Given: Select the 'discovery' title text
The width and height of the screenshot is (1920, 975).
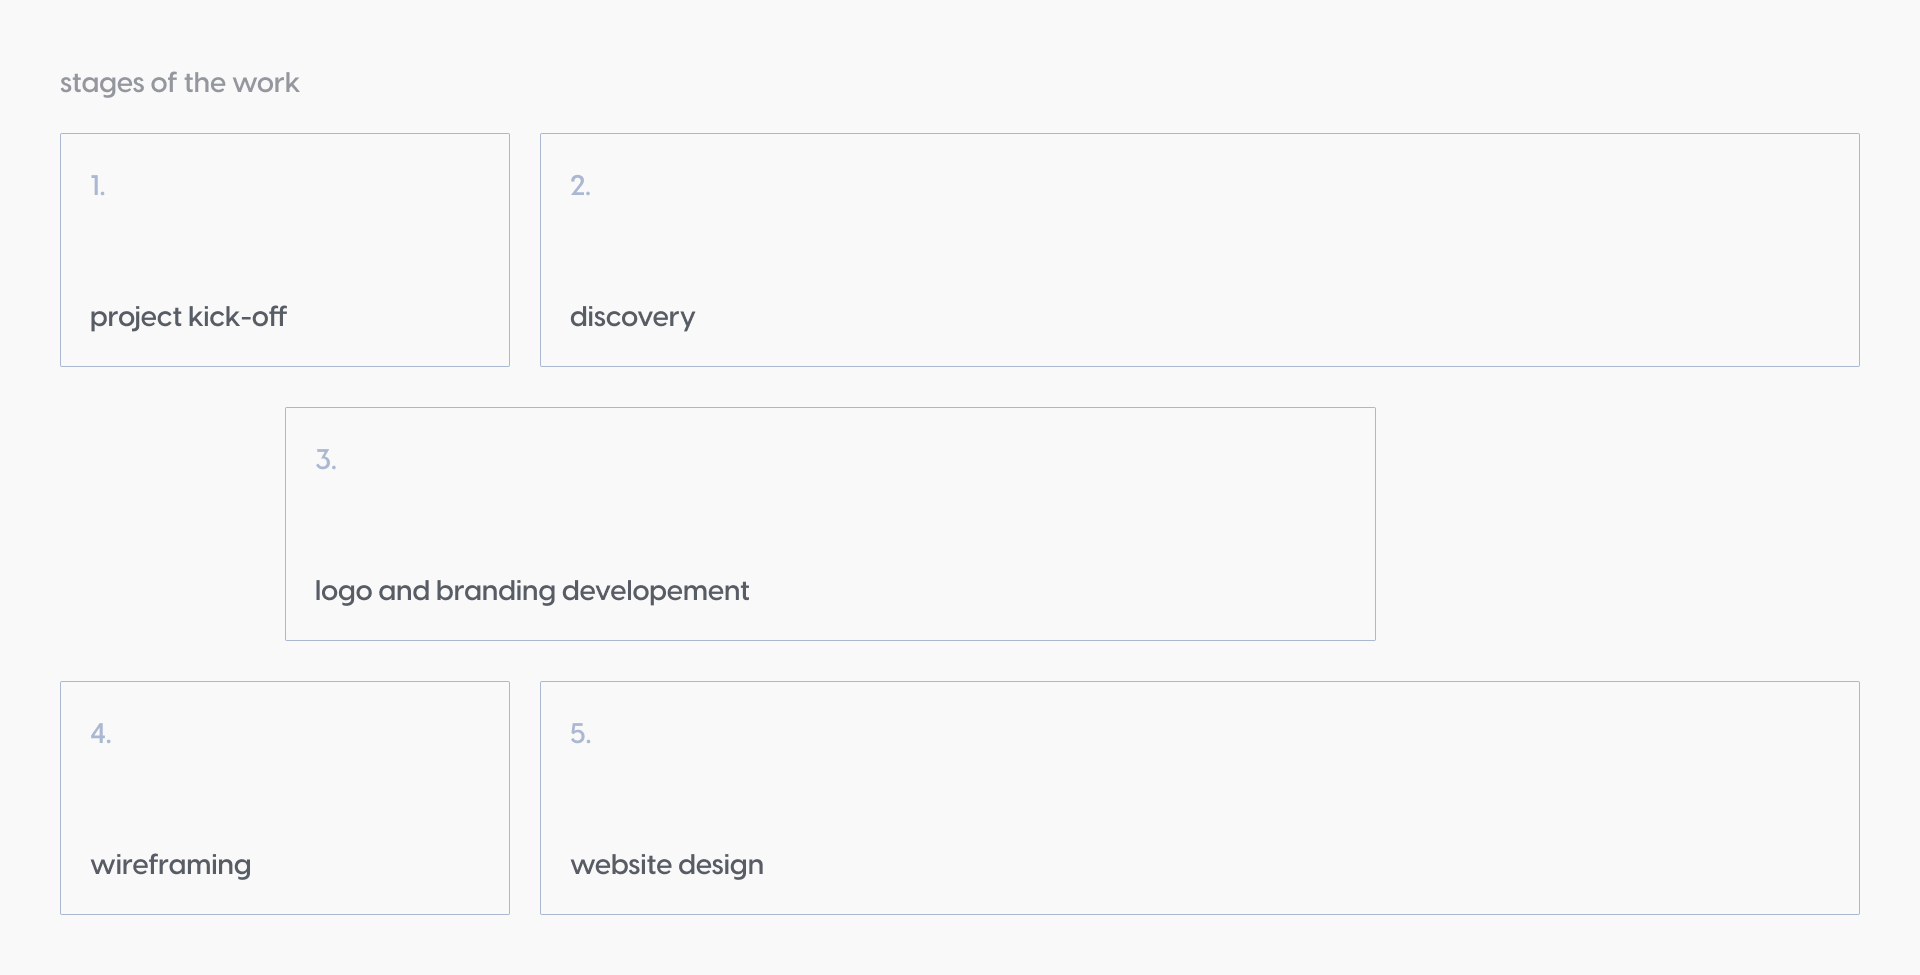Looking at the screenshot, I should (x=632, y=317).
